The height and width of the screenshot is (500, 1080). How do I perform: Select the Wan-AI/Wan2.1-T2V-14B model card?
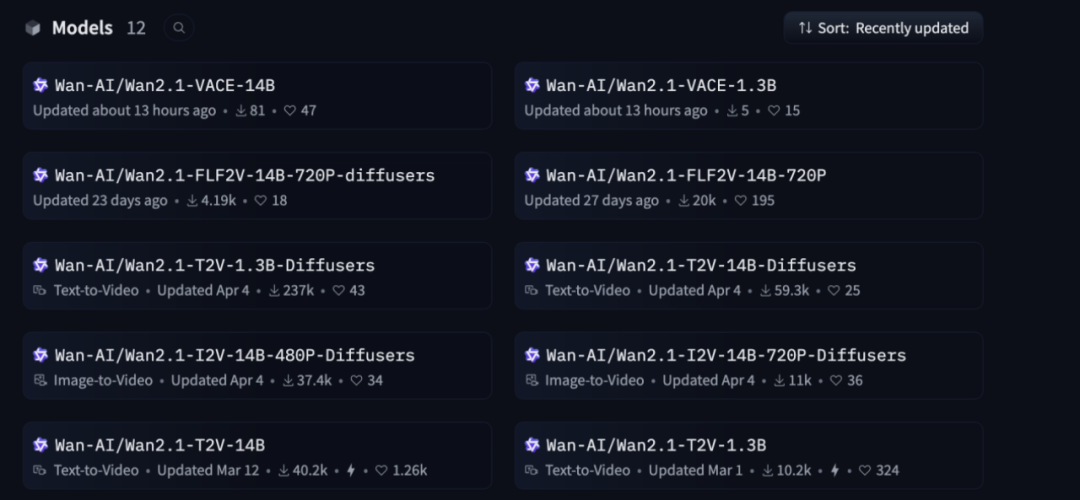coord(160,446)
